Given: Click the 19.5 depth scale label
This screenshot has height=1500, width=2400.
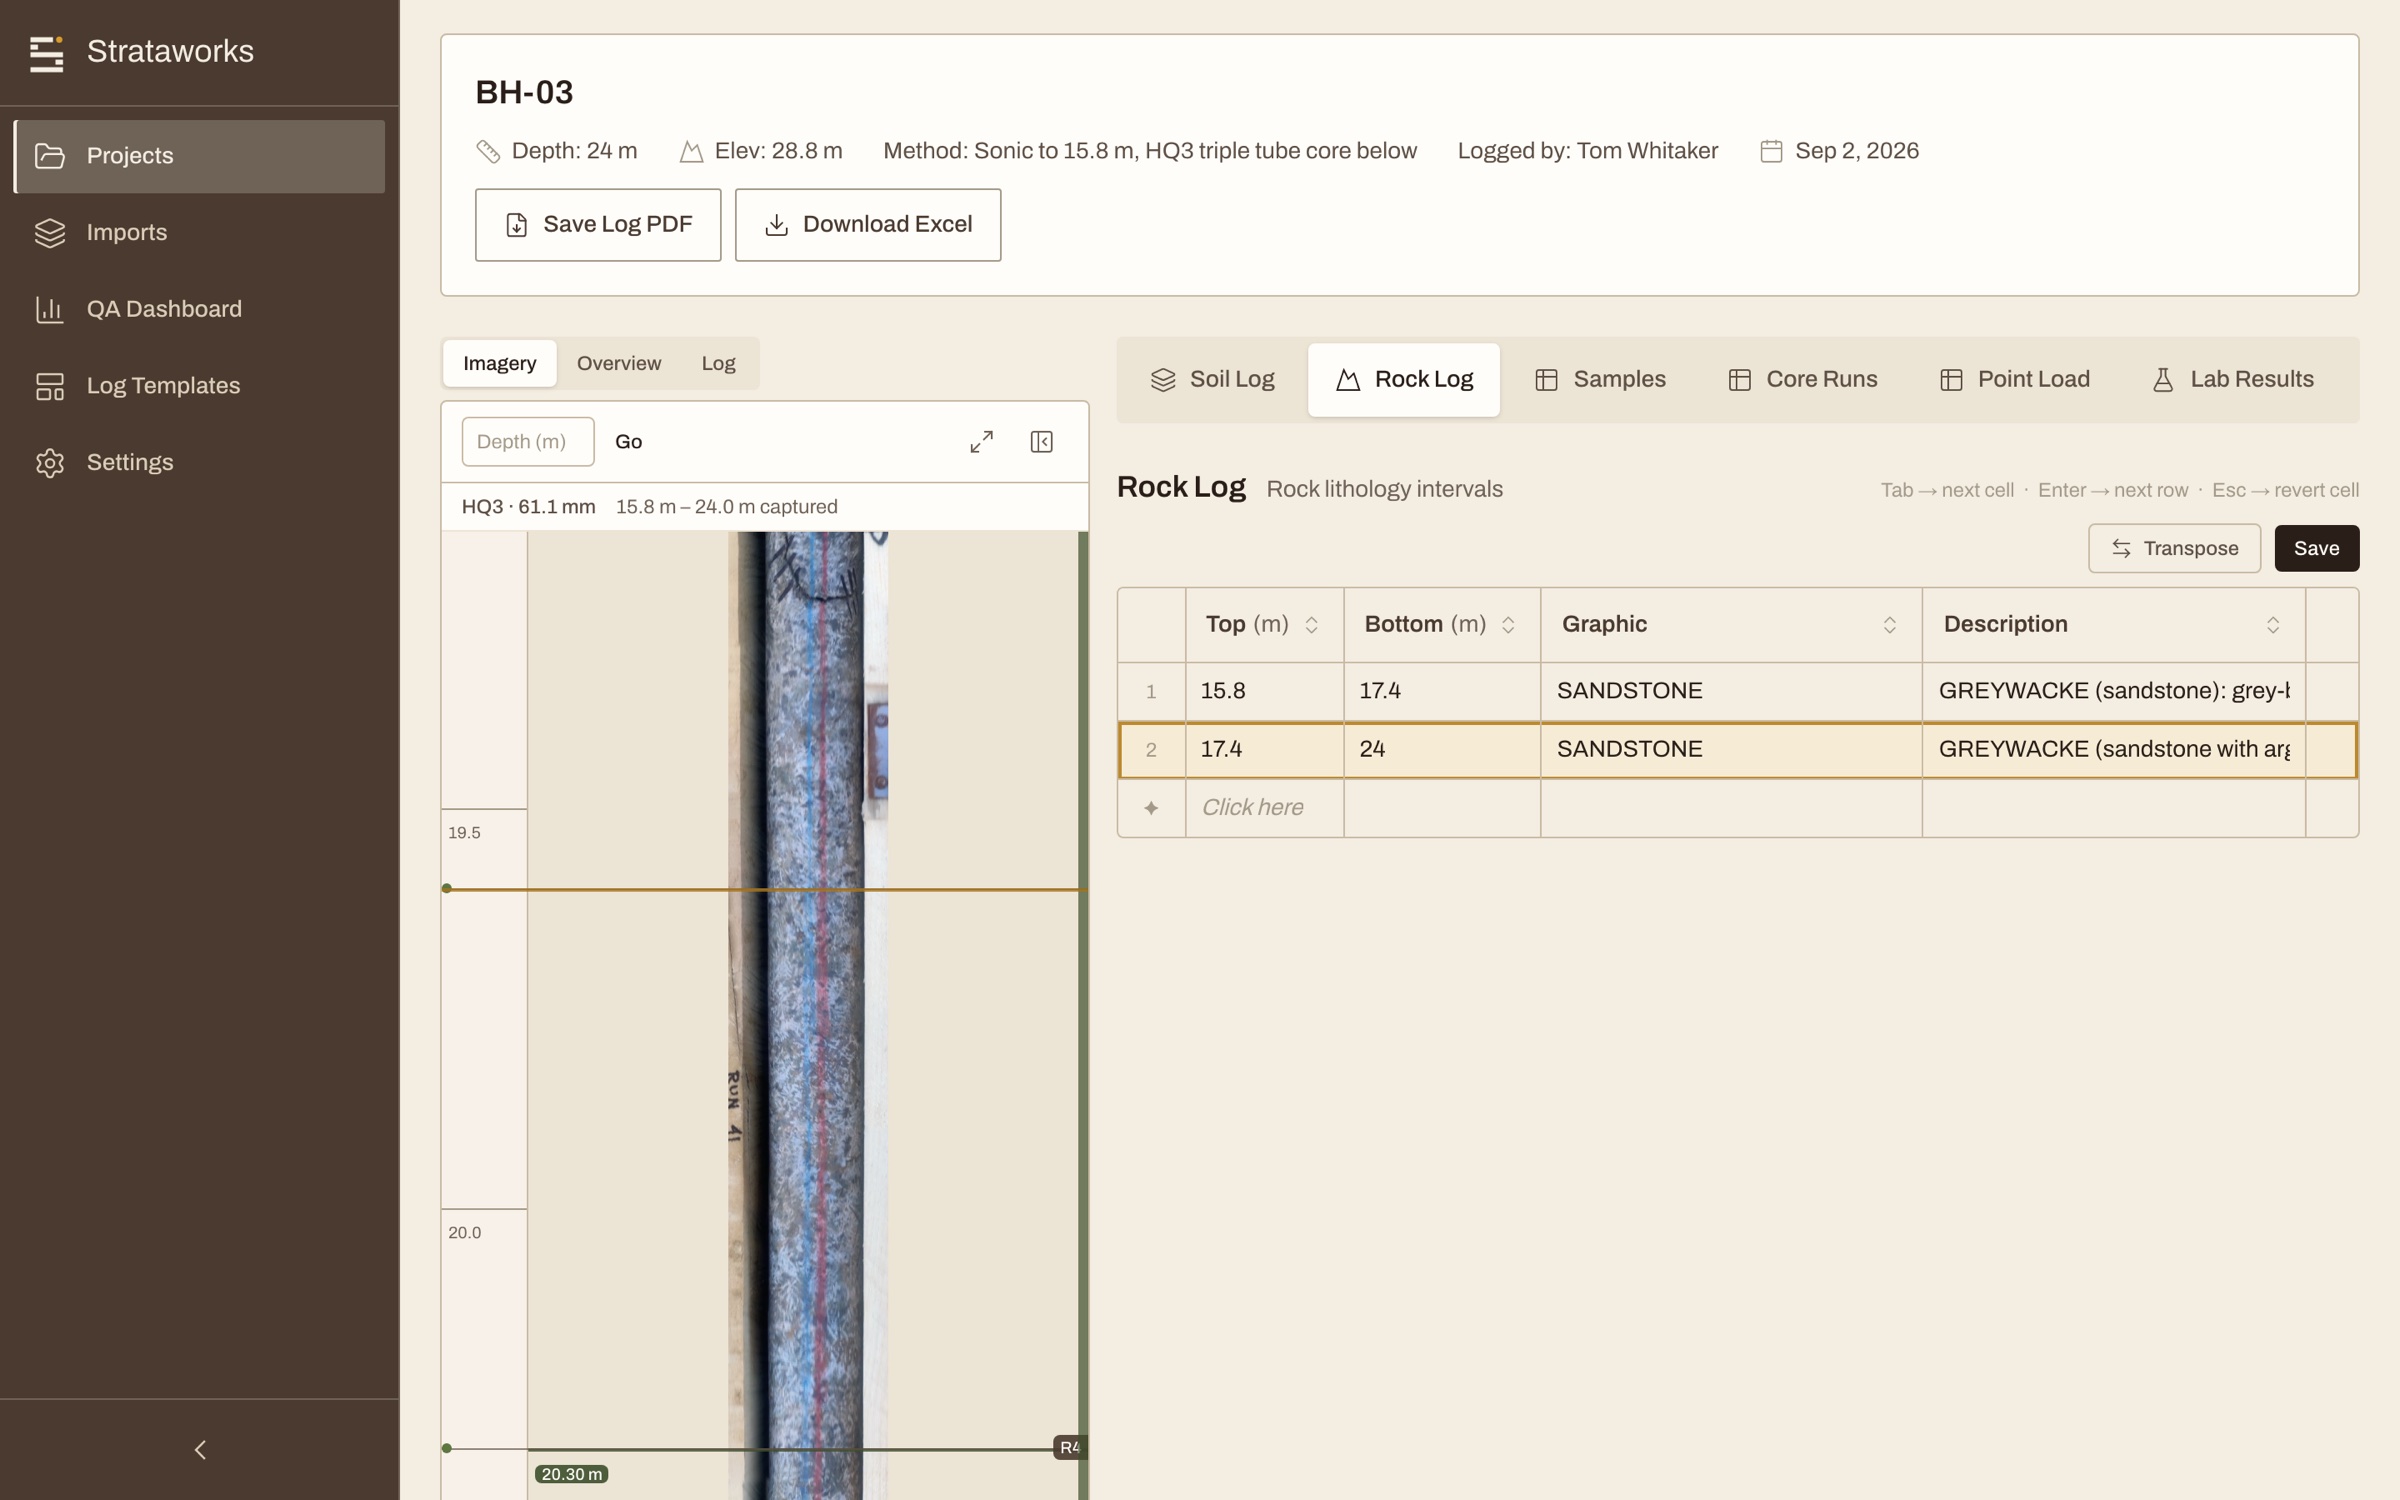Looking at the screenshot, I should tap(464, 833).
